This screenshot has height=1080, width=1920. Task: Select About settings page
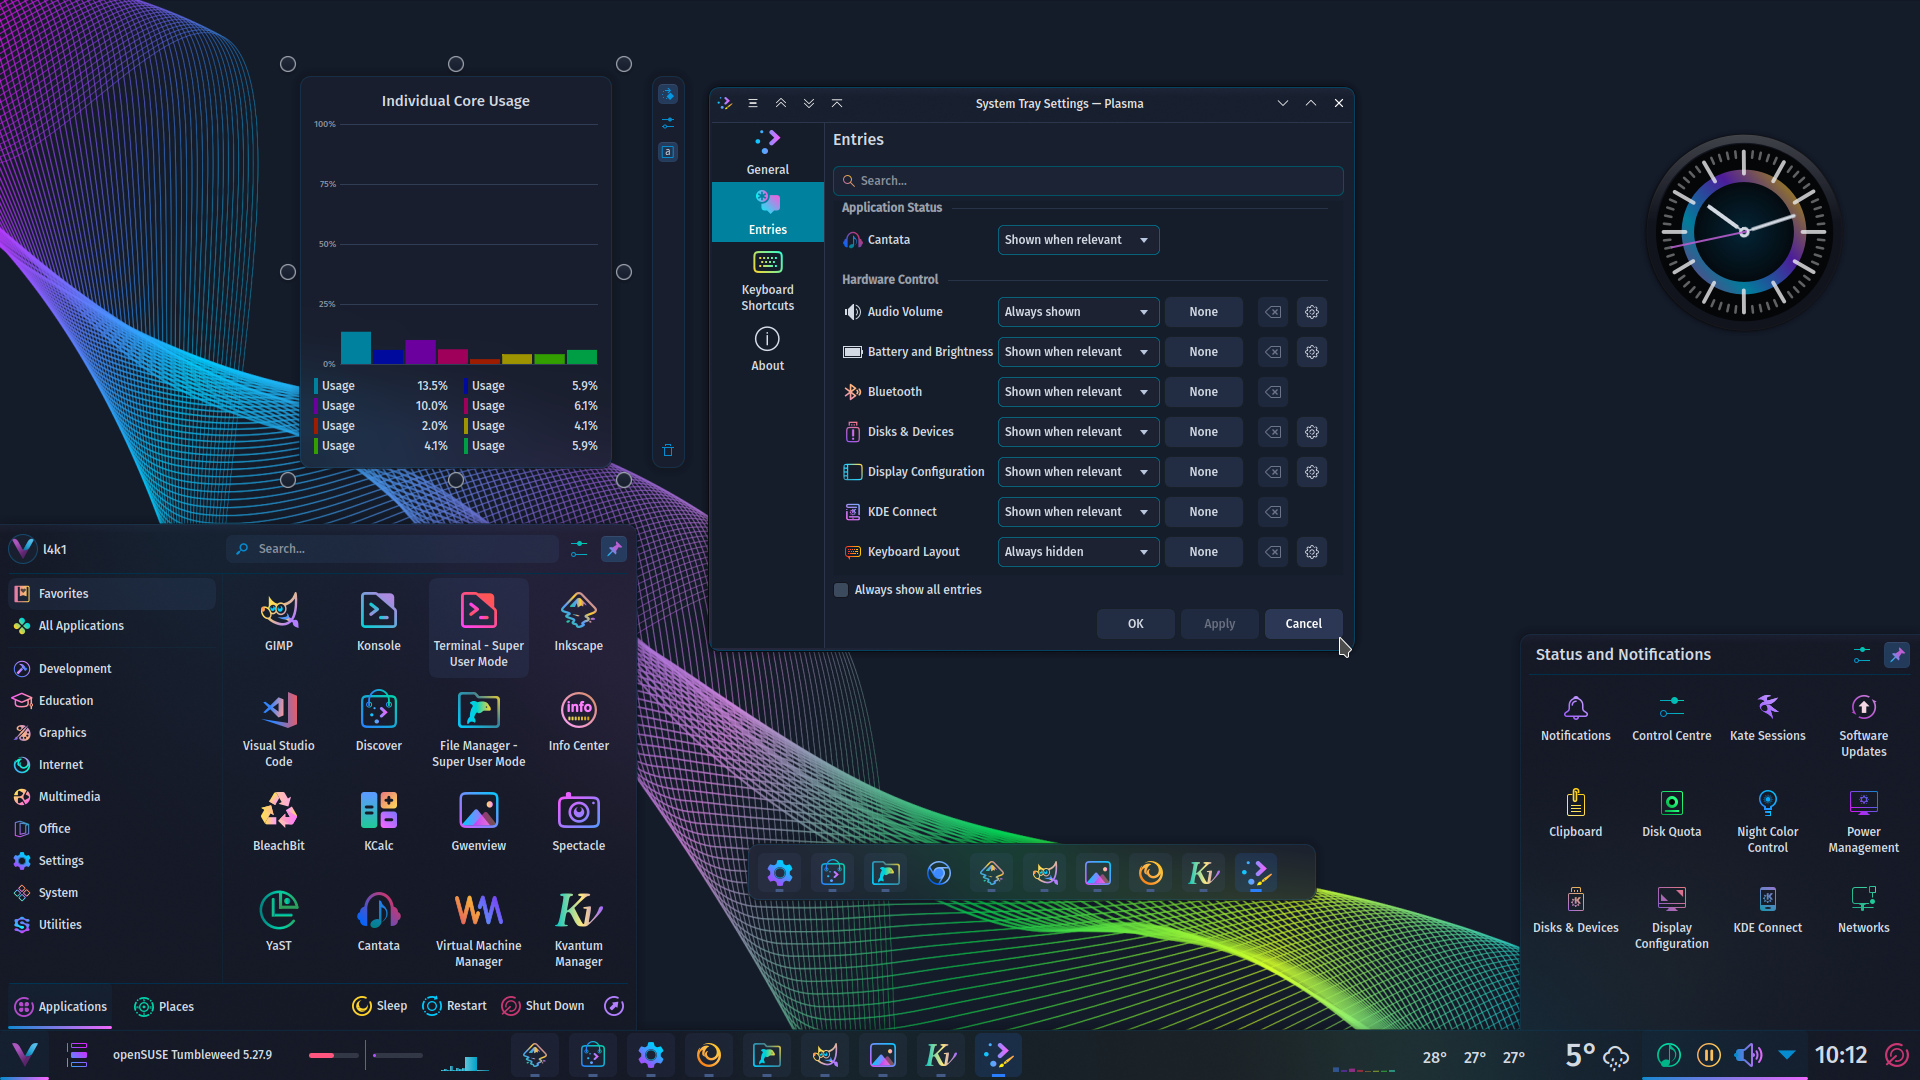[x=768, y=350]
